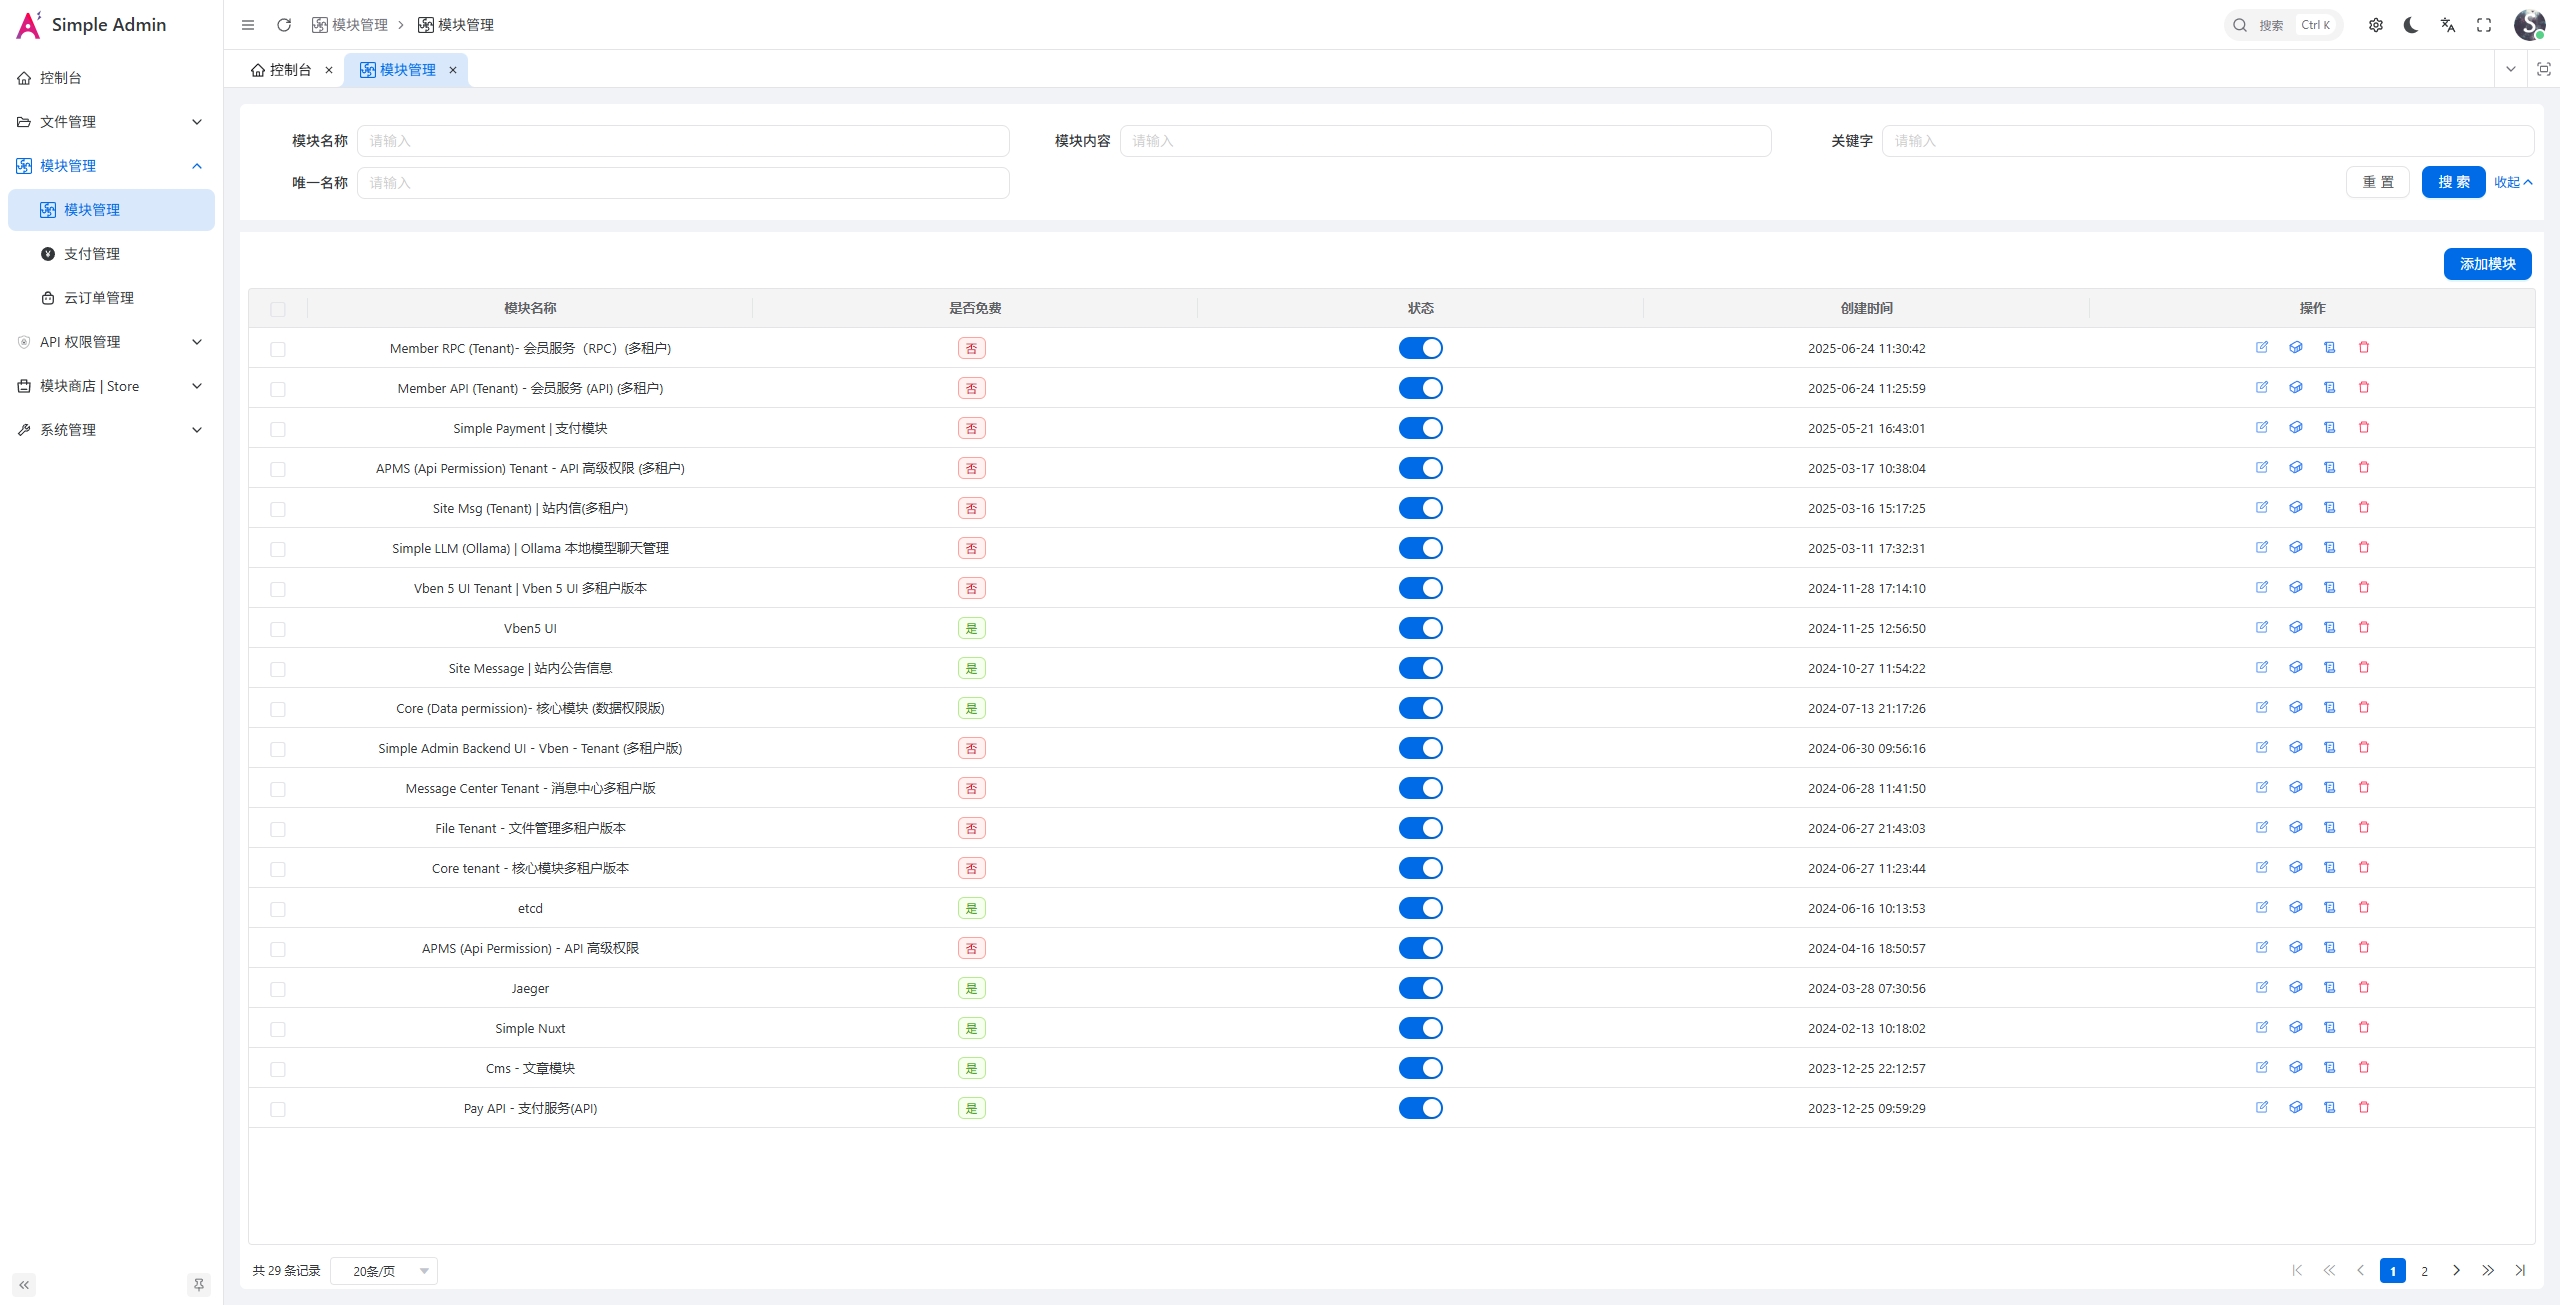Delete the APMS (Api Permission) Tenant module
The height and width of the screenshot is (1305, 2560).
[x=2364, y=467]
